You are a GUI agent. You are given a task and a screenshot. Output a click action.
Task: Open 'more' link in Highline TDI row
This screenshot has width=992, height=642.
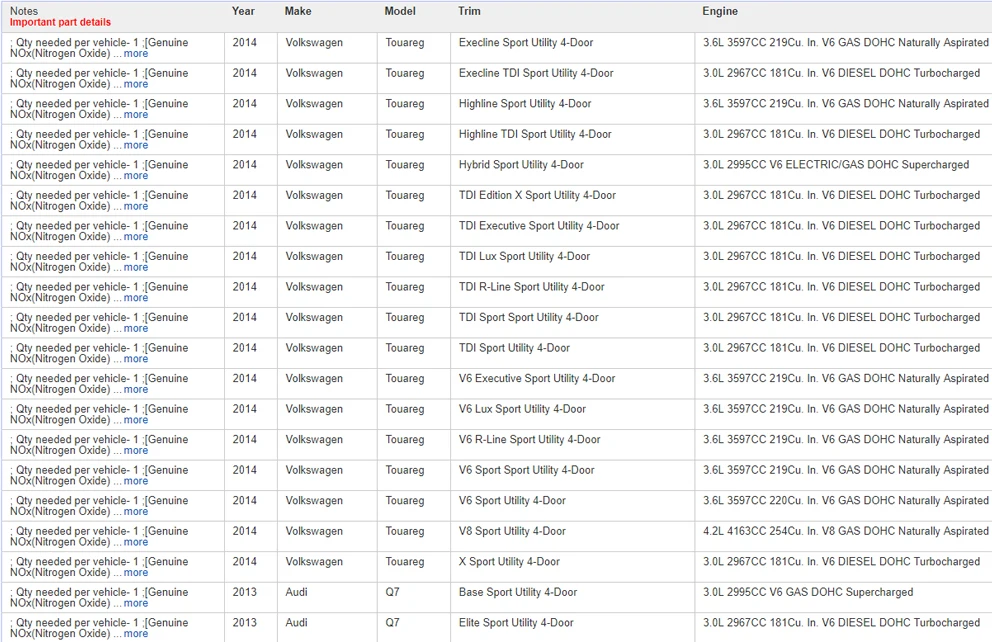pos(135,145)
